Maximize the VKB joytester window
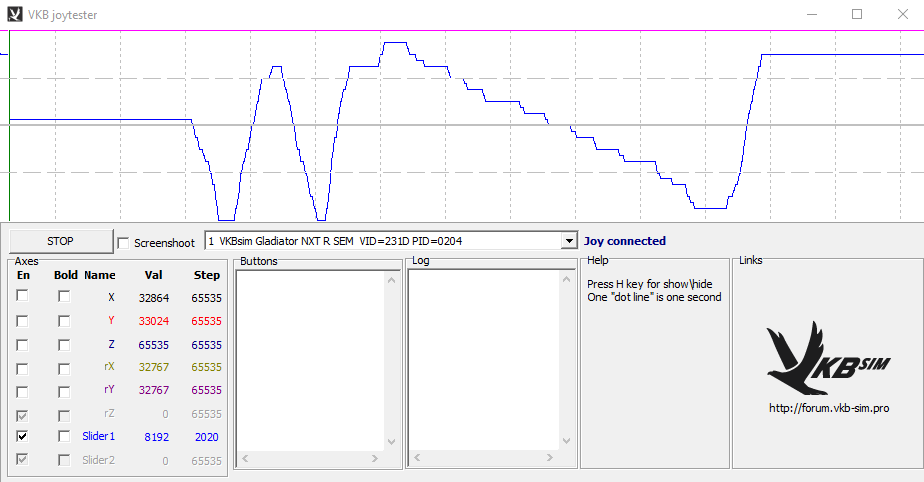This screenshot has width=924, height=482. (x=857, y=14)
